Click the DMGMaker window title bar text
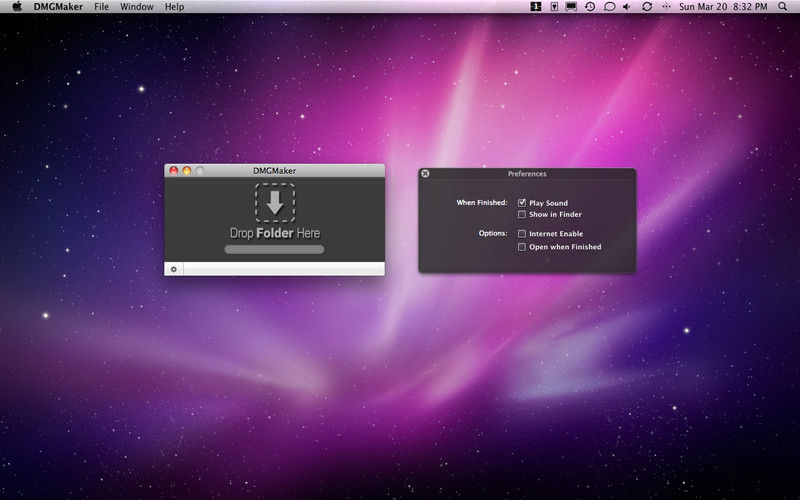800x500 pixels. 274,170
